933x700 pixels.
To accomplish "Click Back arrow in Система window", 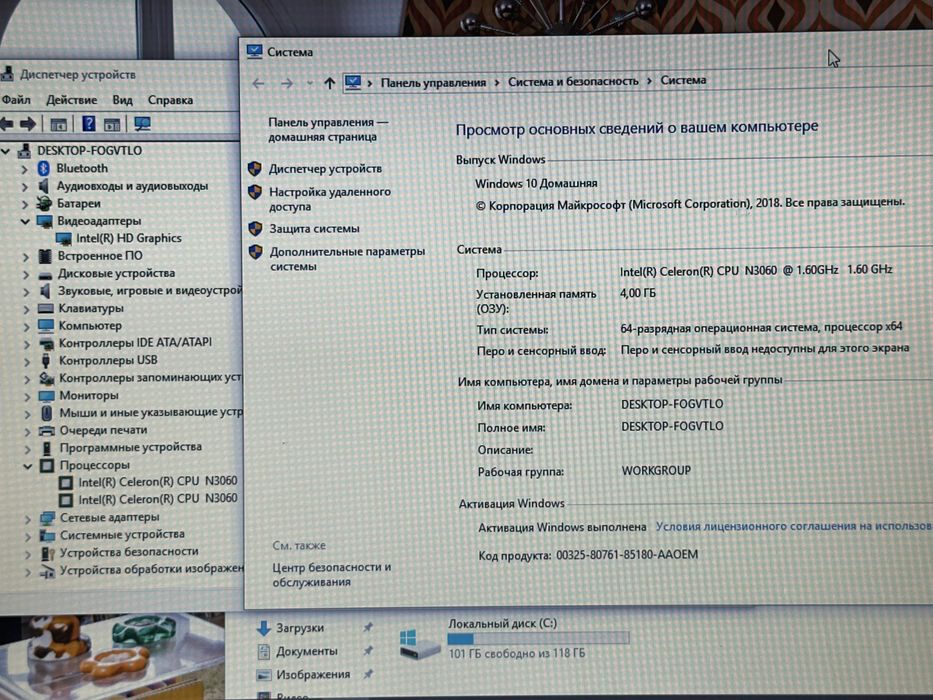I will (258, 83).
